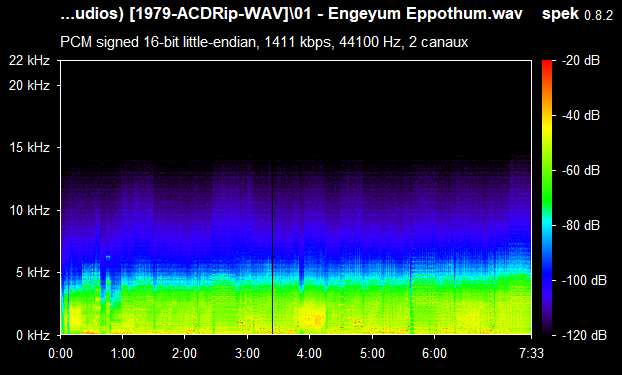Click the 7:33 end time label

(531, 353)
